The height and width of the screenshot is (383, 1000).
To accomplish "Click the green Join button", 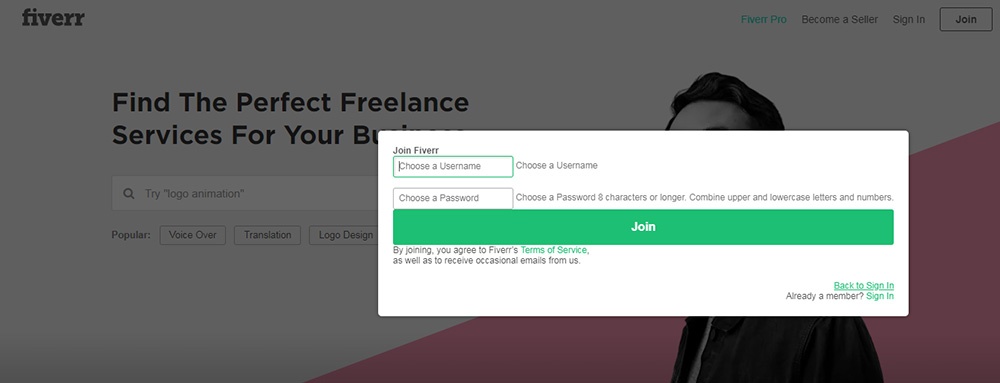I will point(643,227).
